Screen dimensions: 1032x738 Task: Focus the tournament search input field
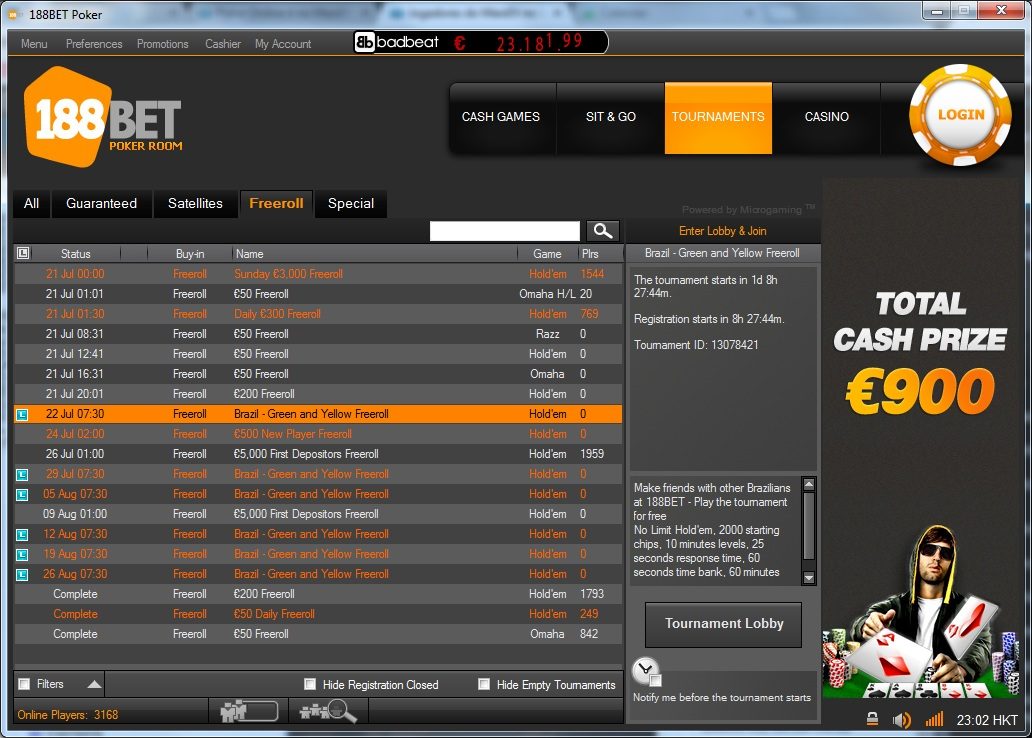tap(505, 231)
